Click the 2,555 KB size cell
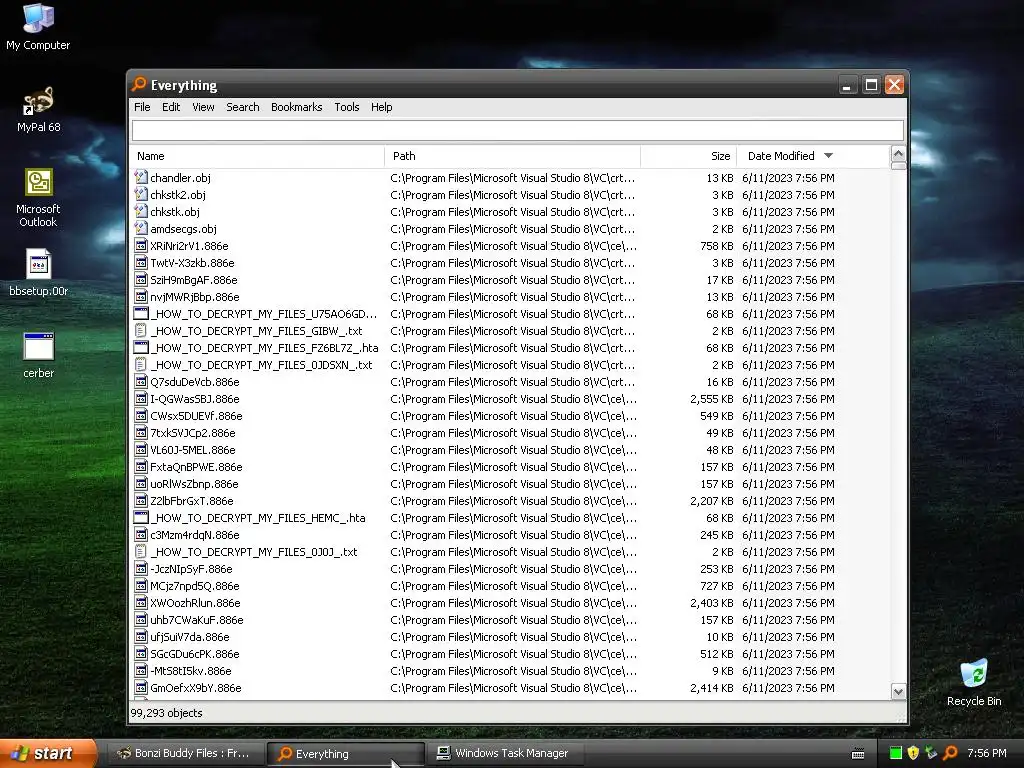The image size is (1024, 768). (x=712, y=399)
